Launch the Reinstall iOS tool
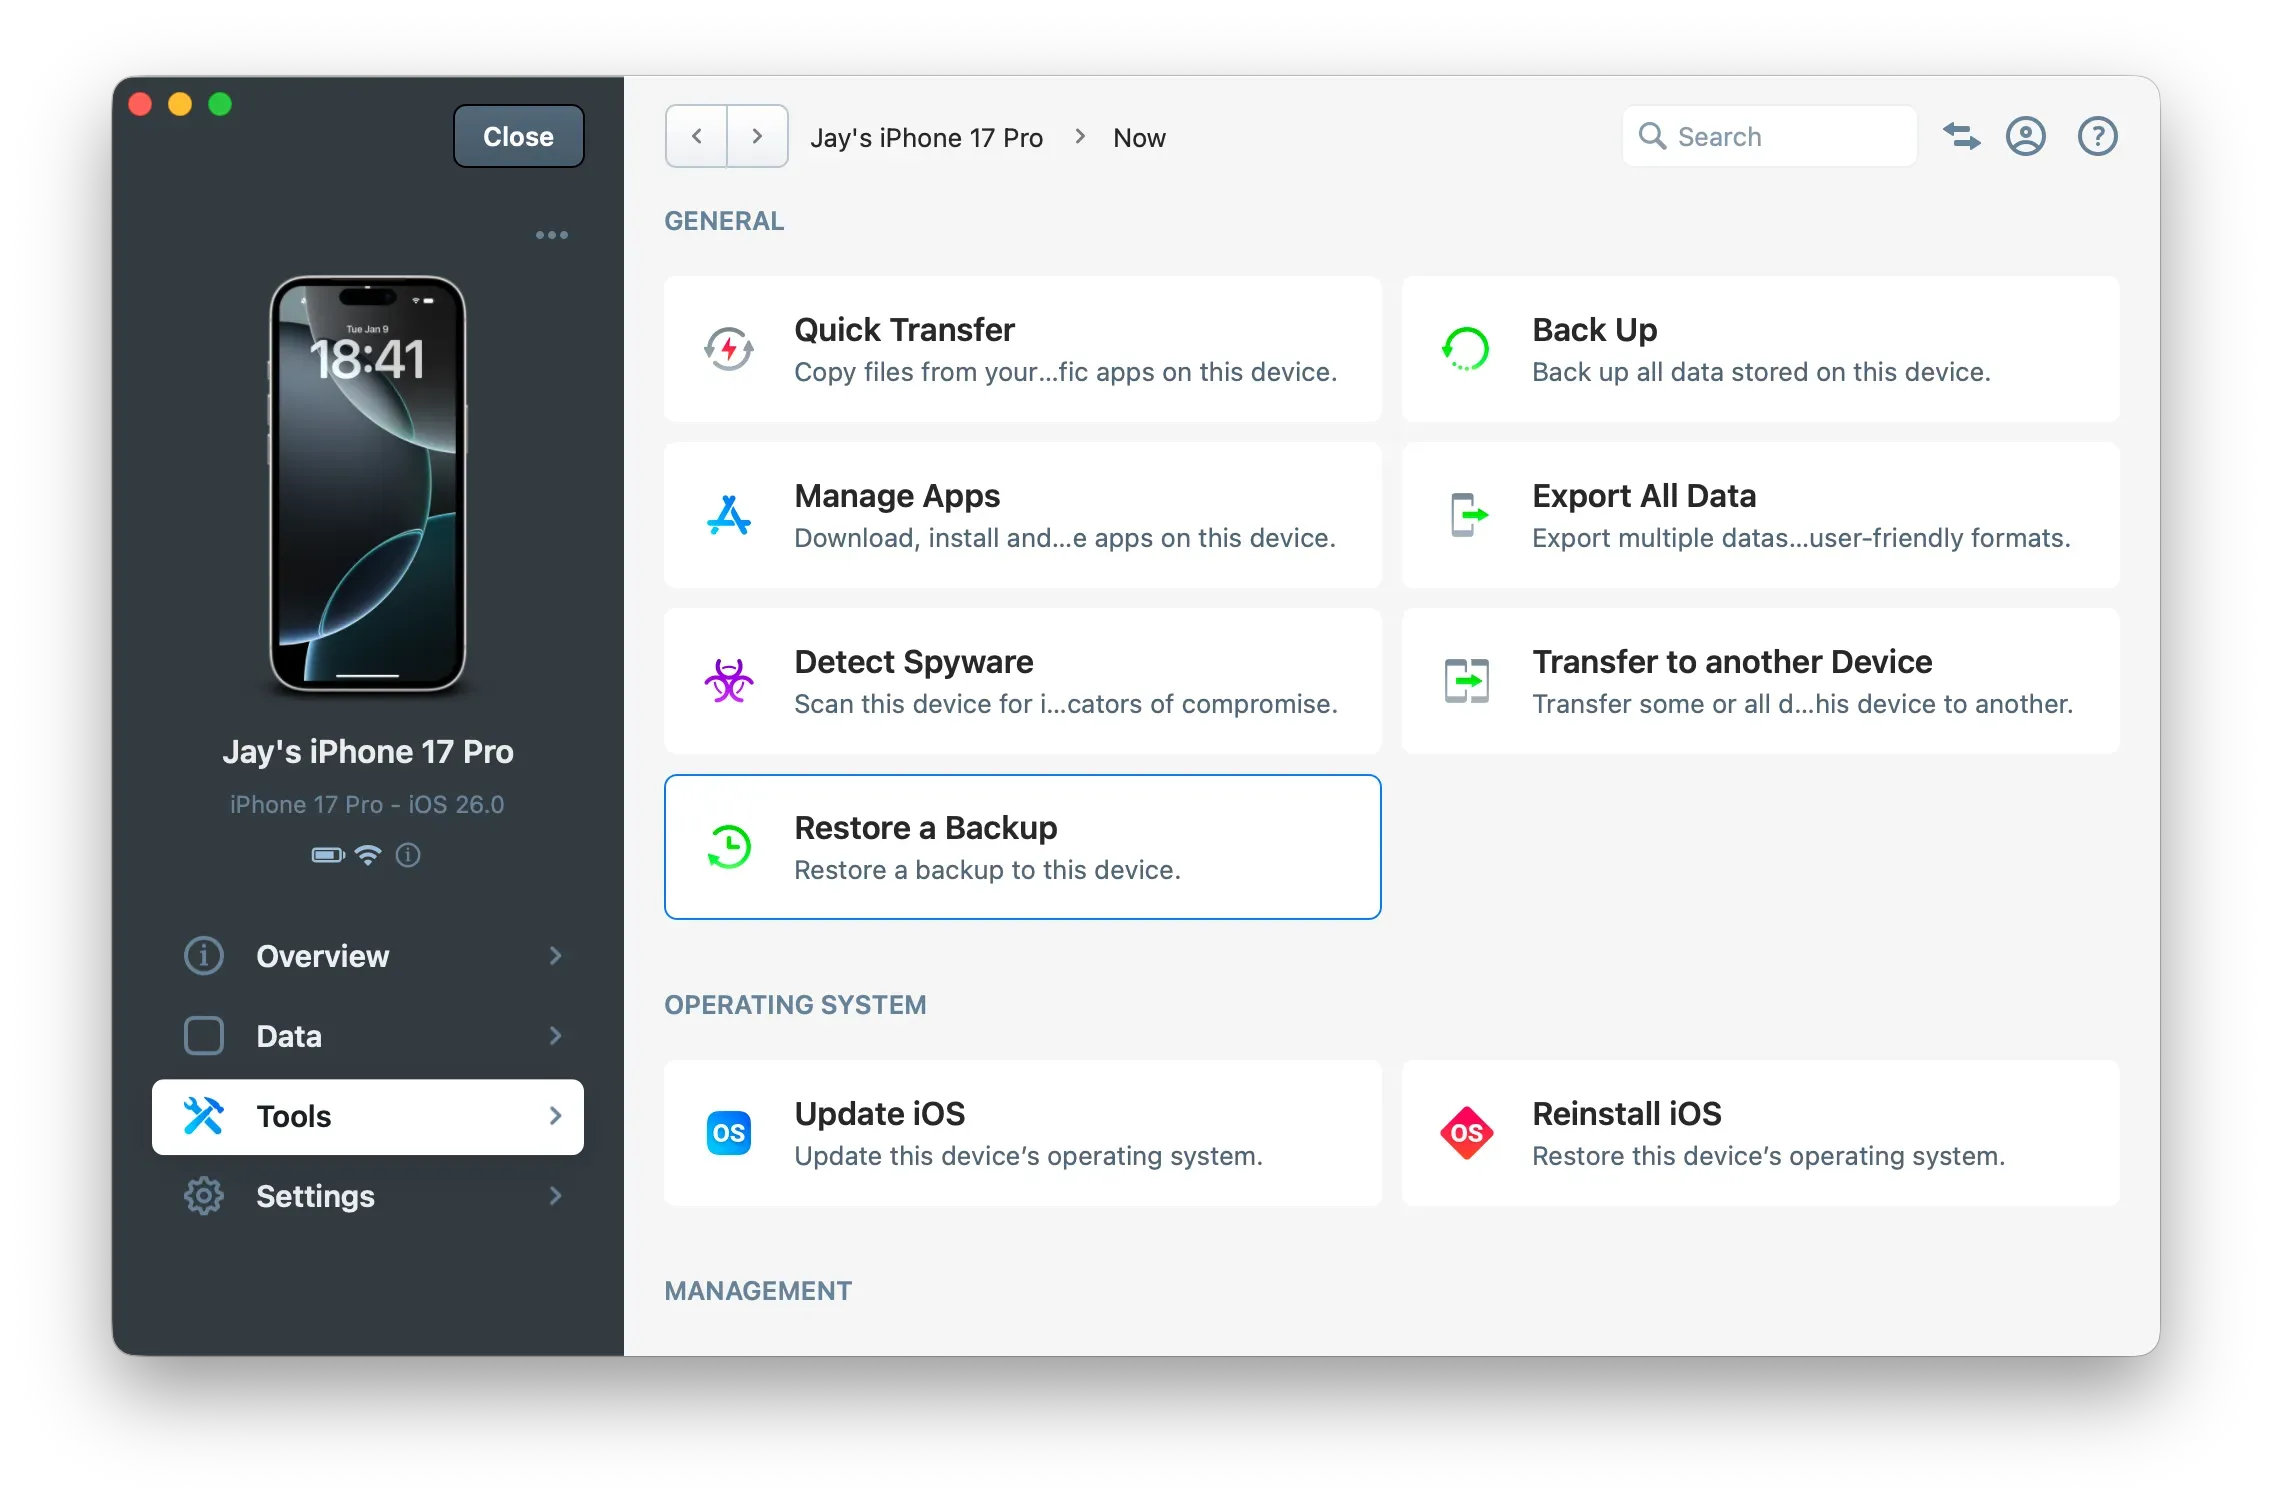 click(1760, 1133)
